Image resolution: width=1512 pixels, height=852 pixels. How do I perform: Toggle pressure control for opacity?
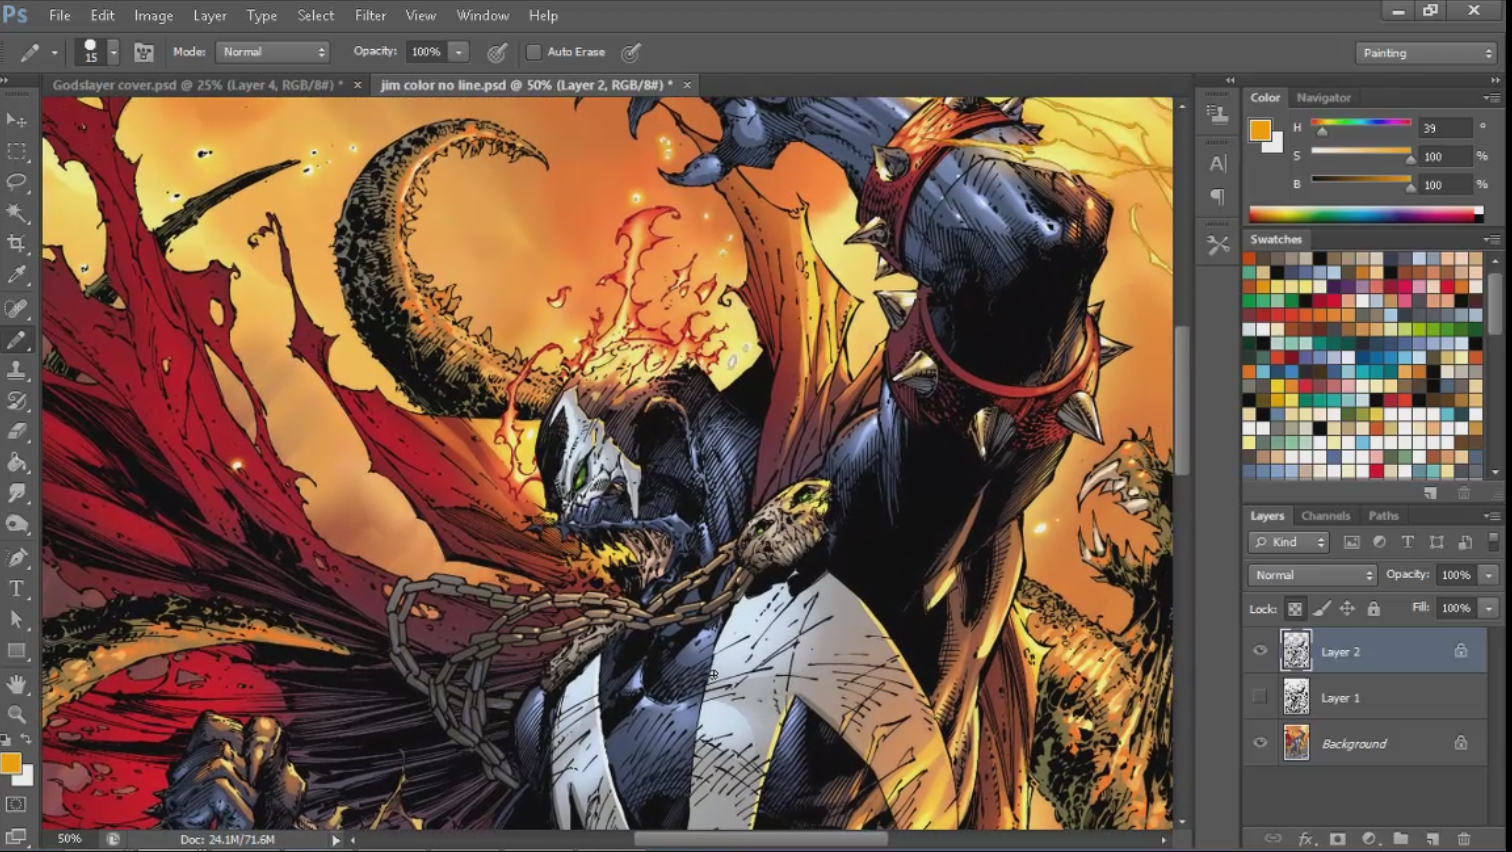[x=497, y=52]
